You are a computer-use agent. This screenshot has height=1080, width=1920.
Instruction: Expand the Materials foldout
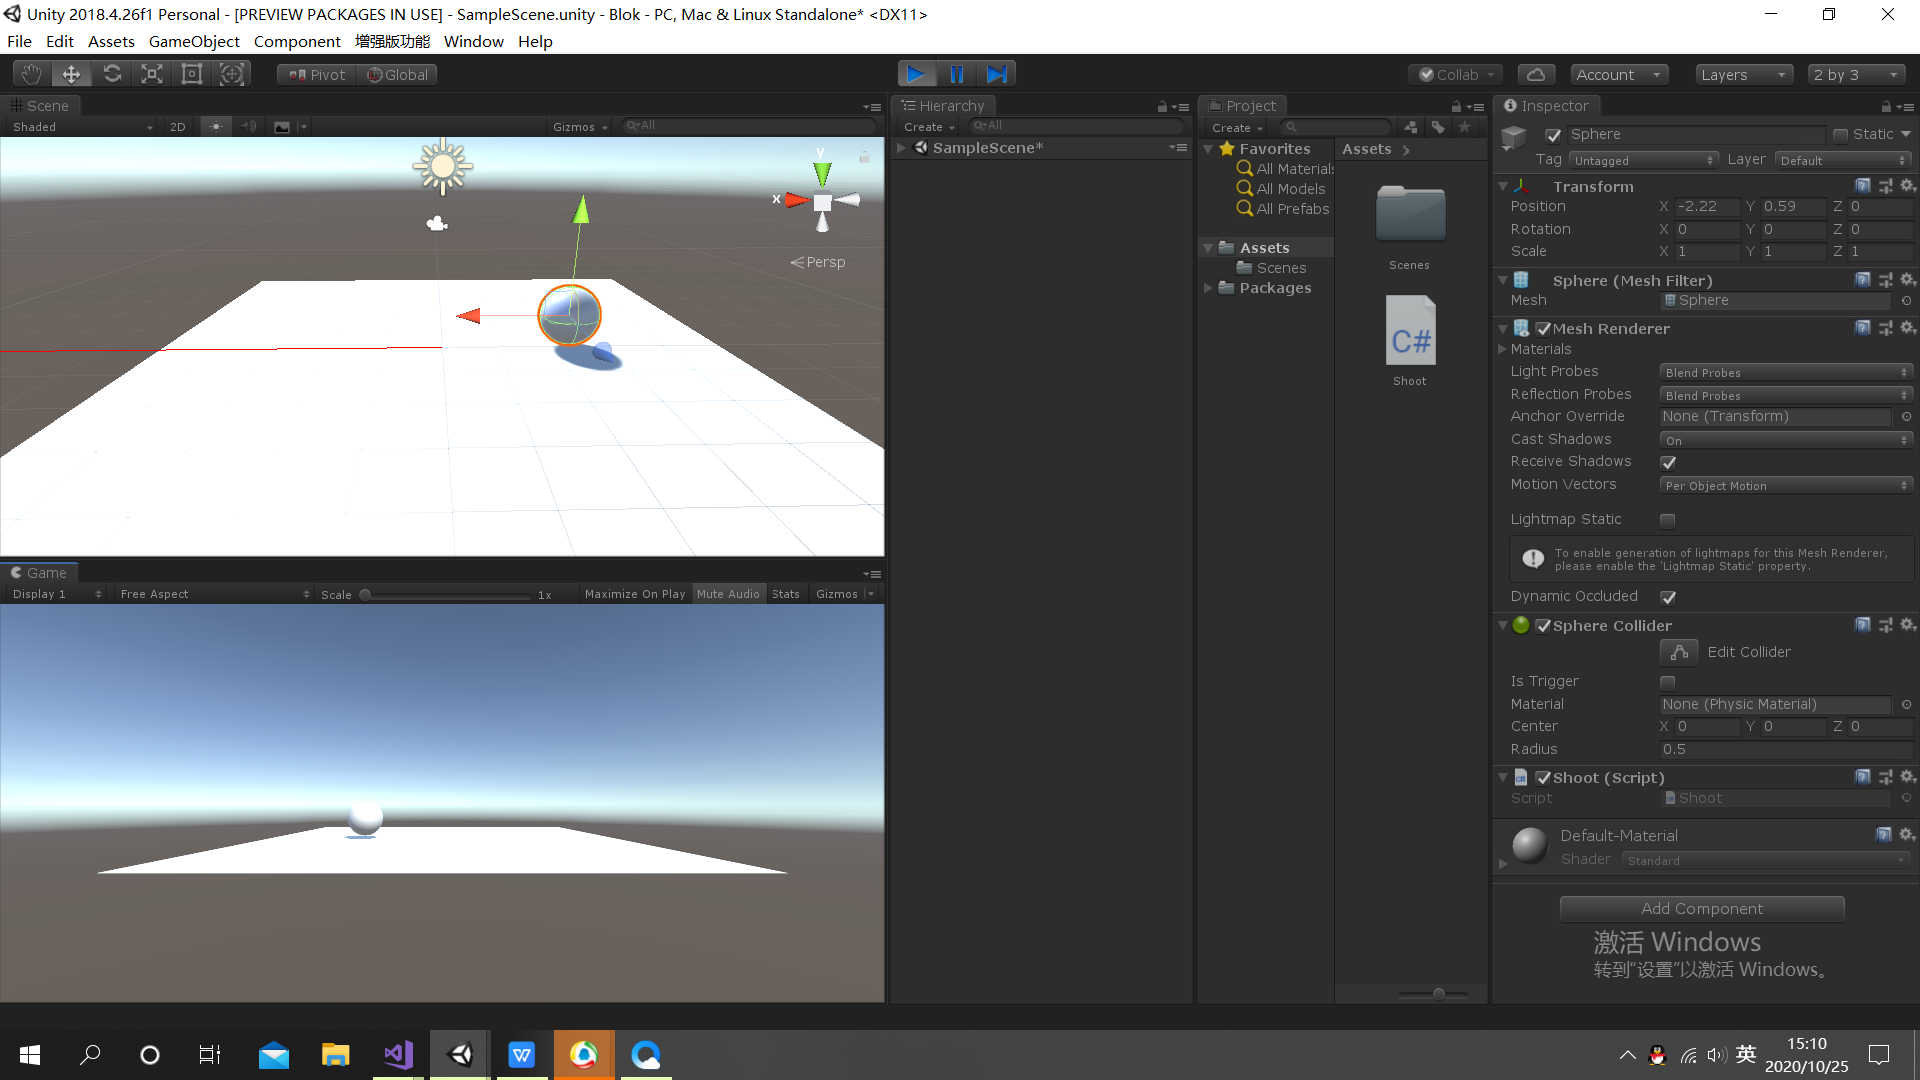point(1502,349)
